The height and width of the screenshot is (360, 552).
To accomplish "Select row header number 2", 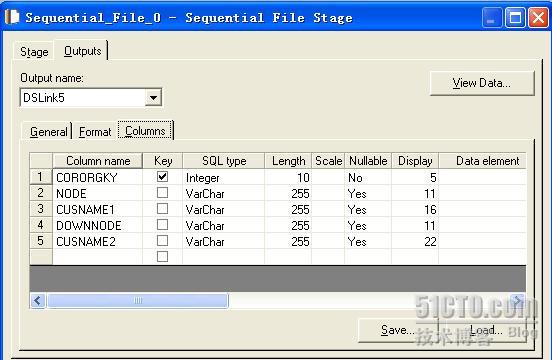I will 41,193.
